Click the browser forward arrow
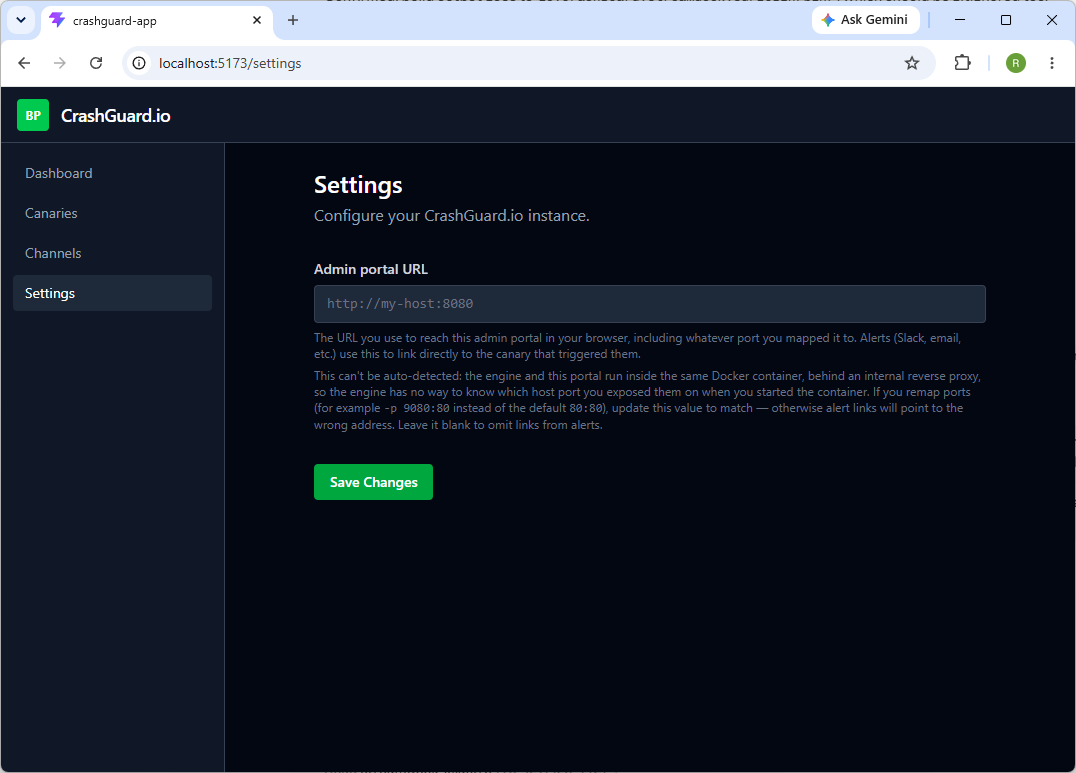This screenshot has width=1076, height=773. click(x=60, y=63)
